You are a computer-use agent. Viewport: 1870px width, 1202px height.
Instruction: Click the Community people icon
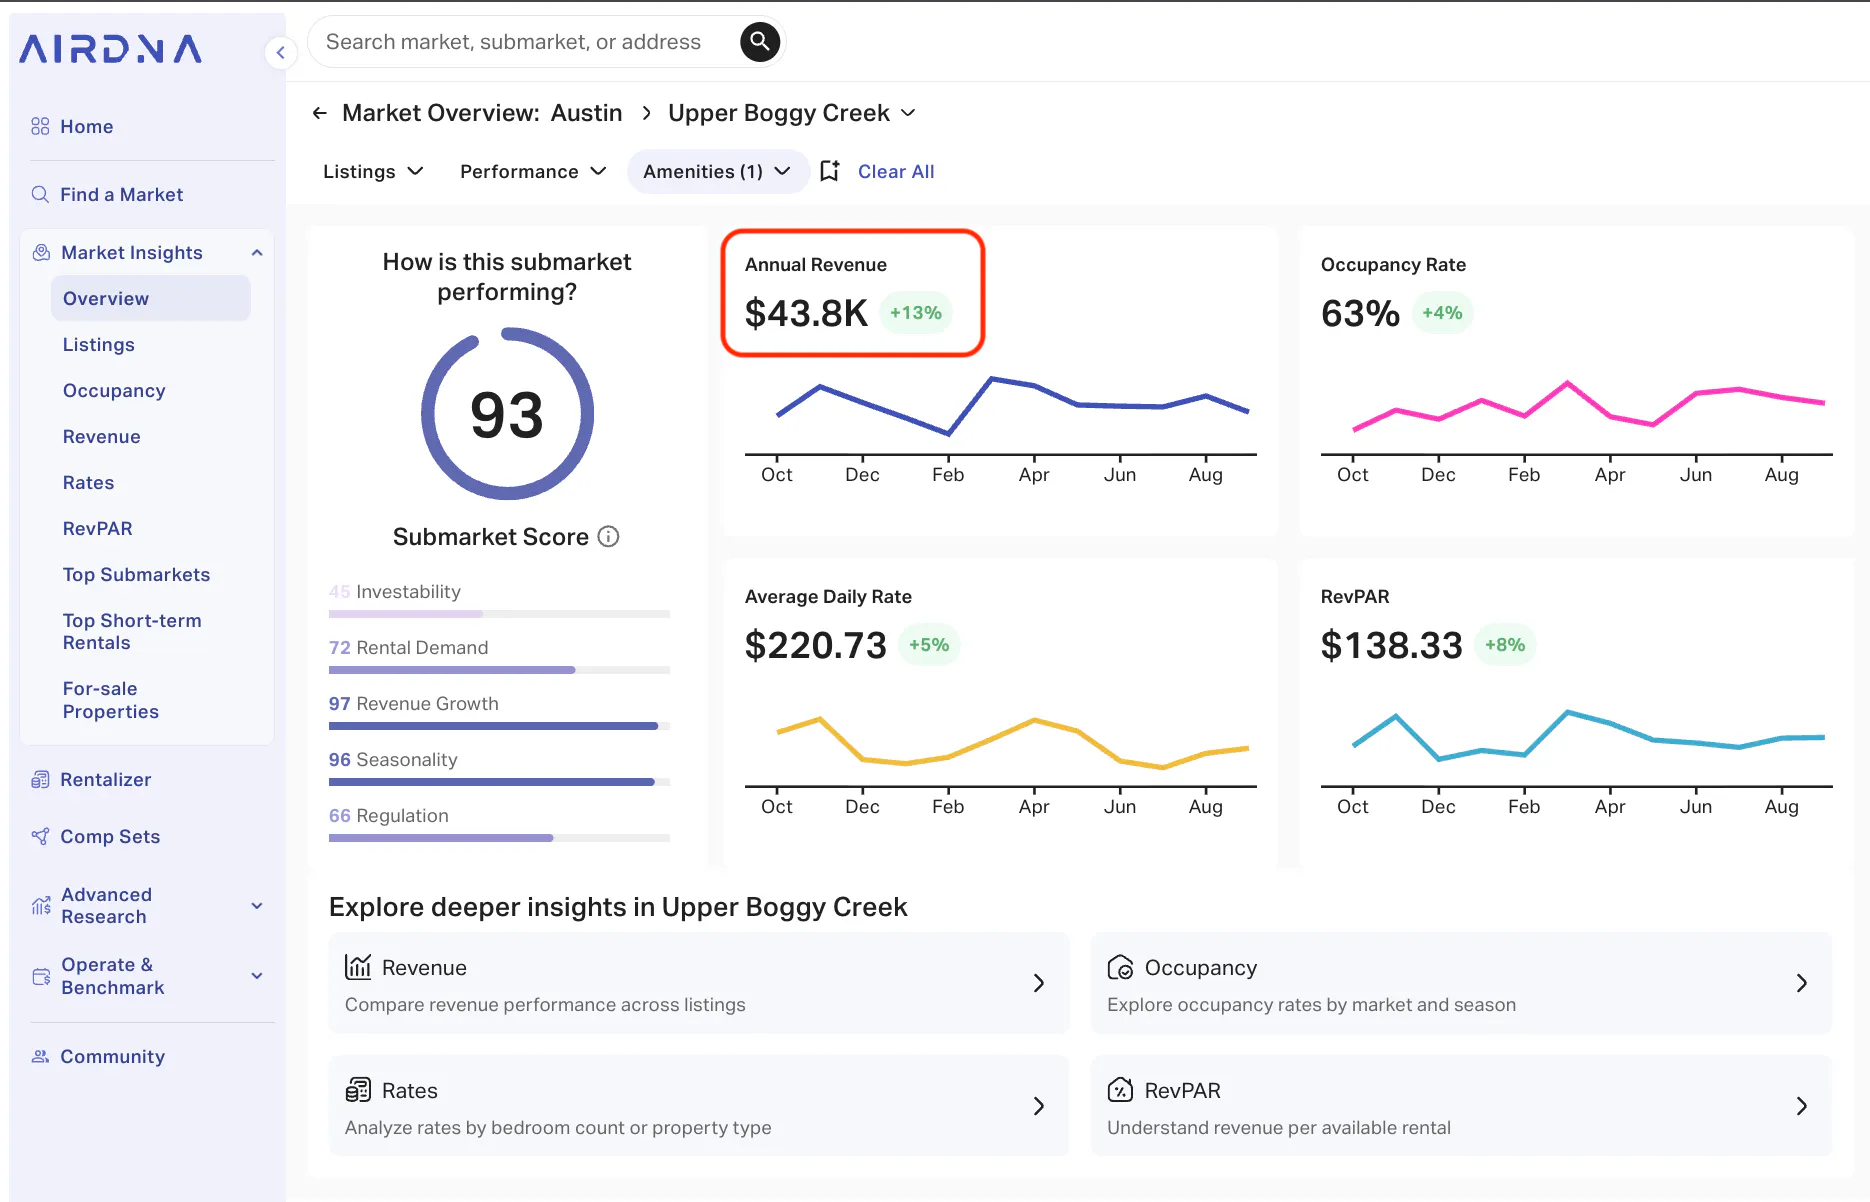click(x=40, y=1056)
